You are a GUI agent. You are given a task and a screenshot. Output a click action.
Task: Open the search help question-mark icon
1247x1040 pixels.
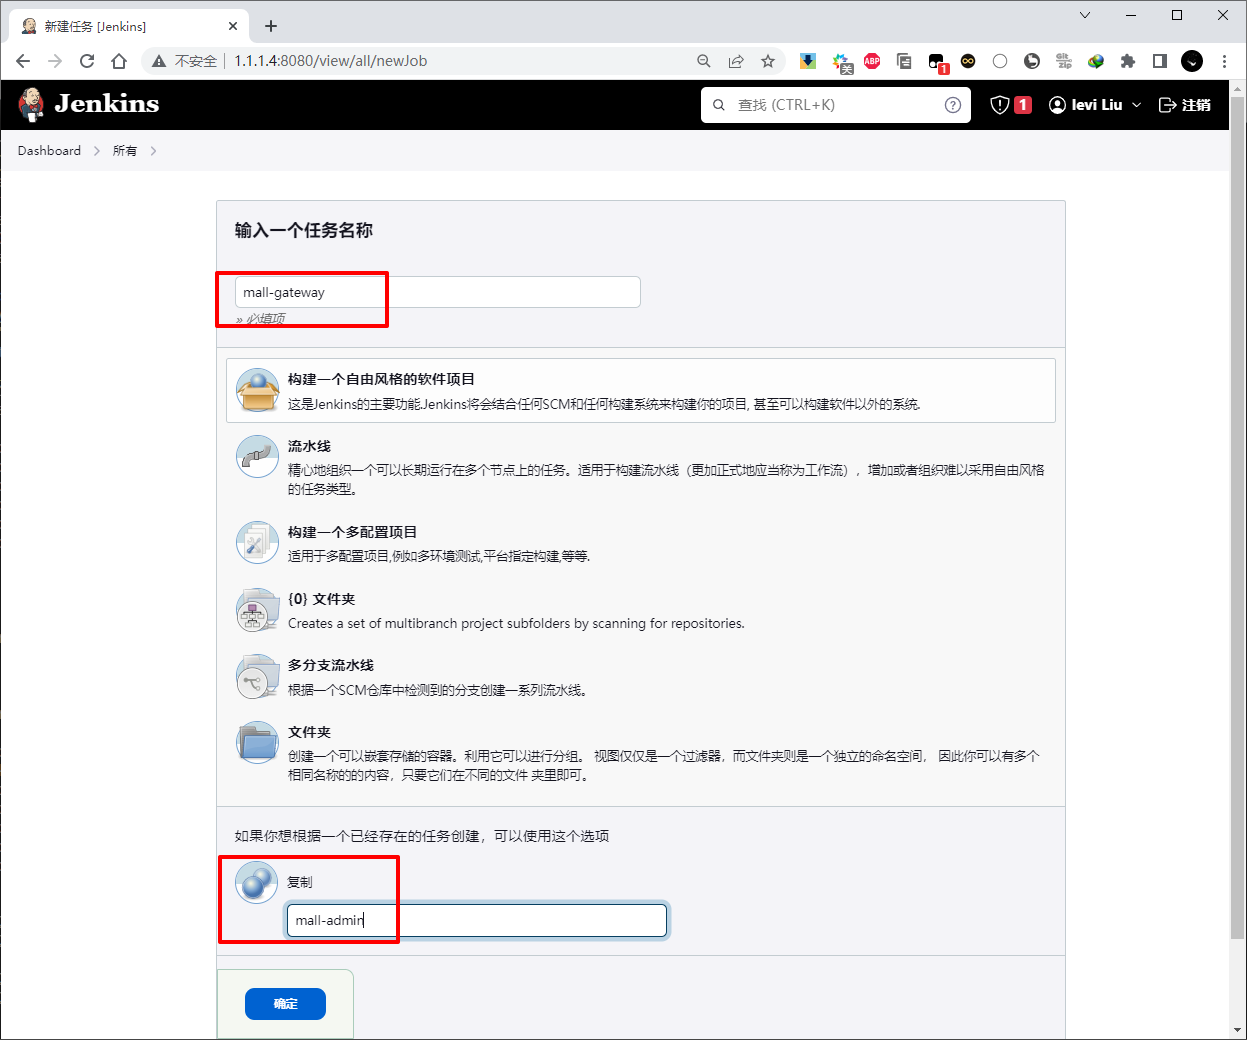(953, 105)
